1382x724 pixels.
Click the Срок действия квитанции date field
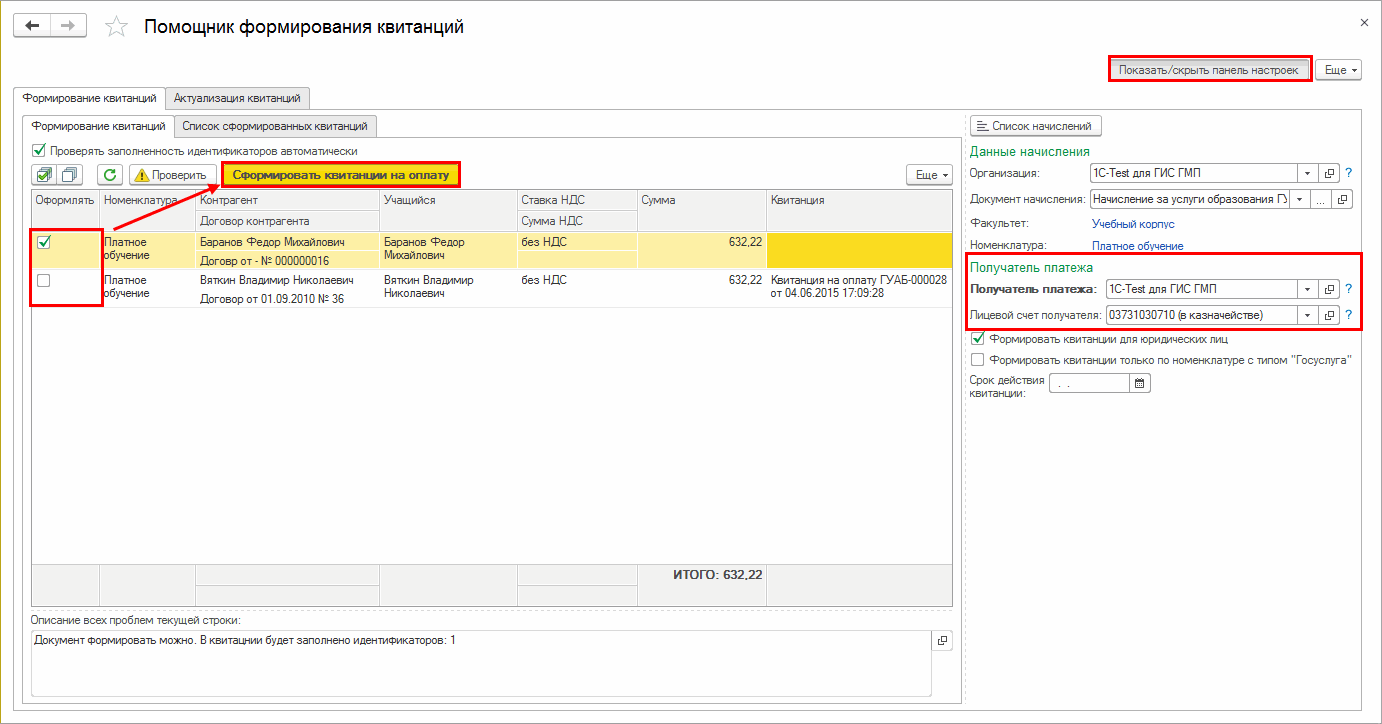pos(1090,383)
